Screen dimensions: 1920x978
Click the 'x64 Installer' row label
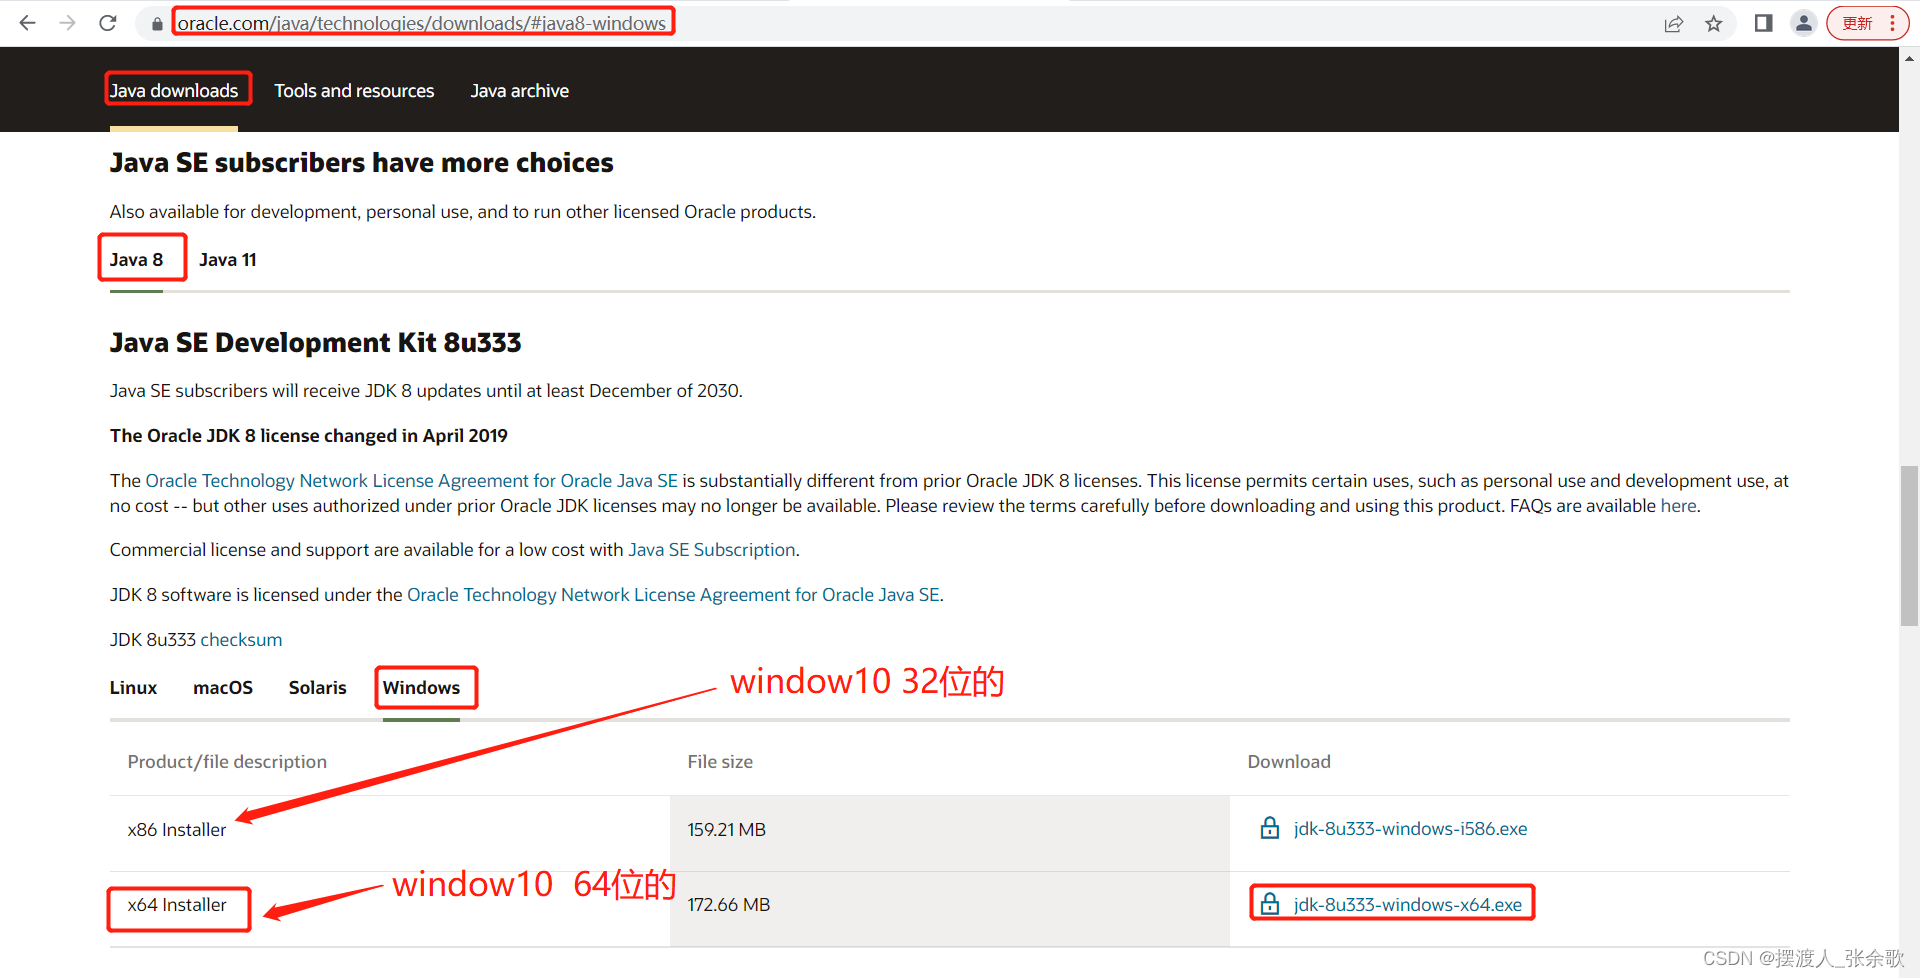click(177, 905)
